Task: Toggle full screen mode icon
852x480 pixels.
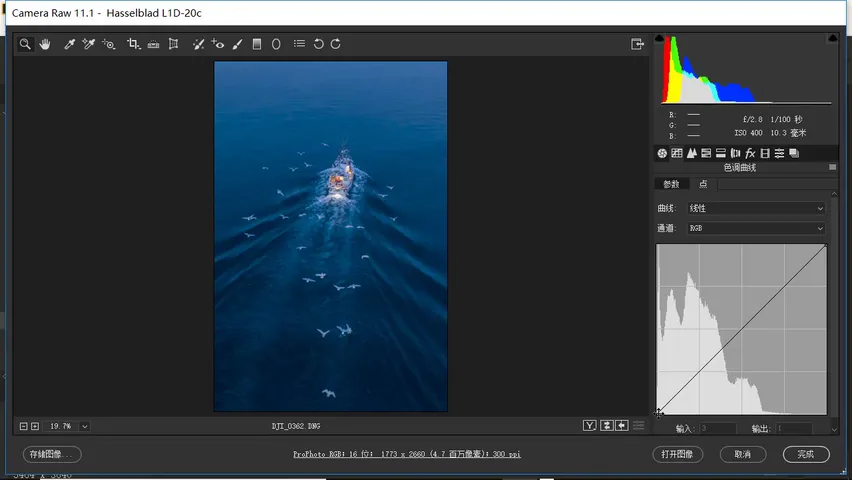Action: click(637, 44)
